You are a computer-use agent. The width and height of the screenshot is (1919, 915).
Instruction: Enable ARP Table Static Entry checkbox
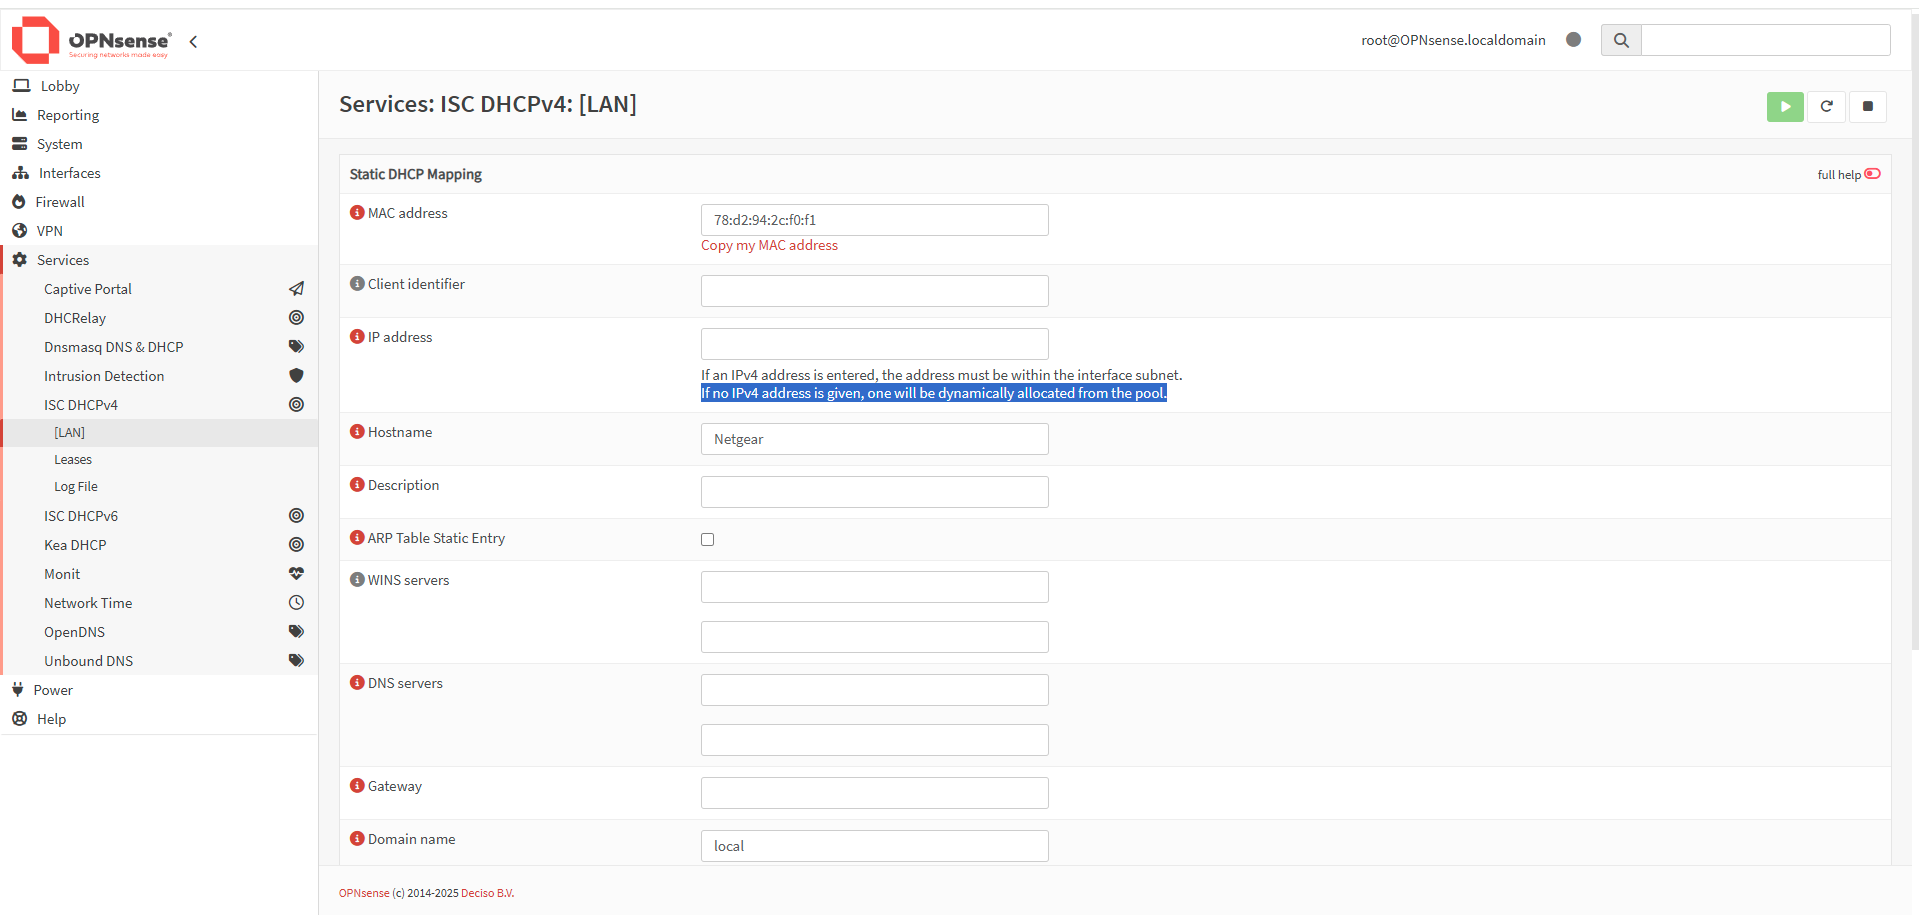[x=708, y=540]
